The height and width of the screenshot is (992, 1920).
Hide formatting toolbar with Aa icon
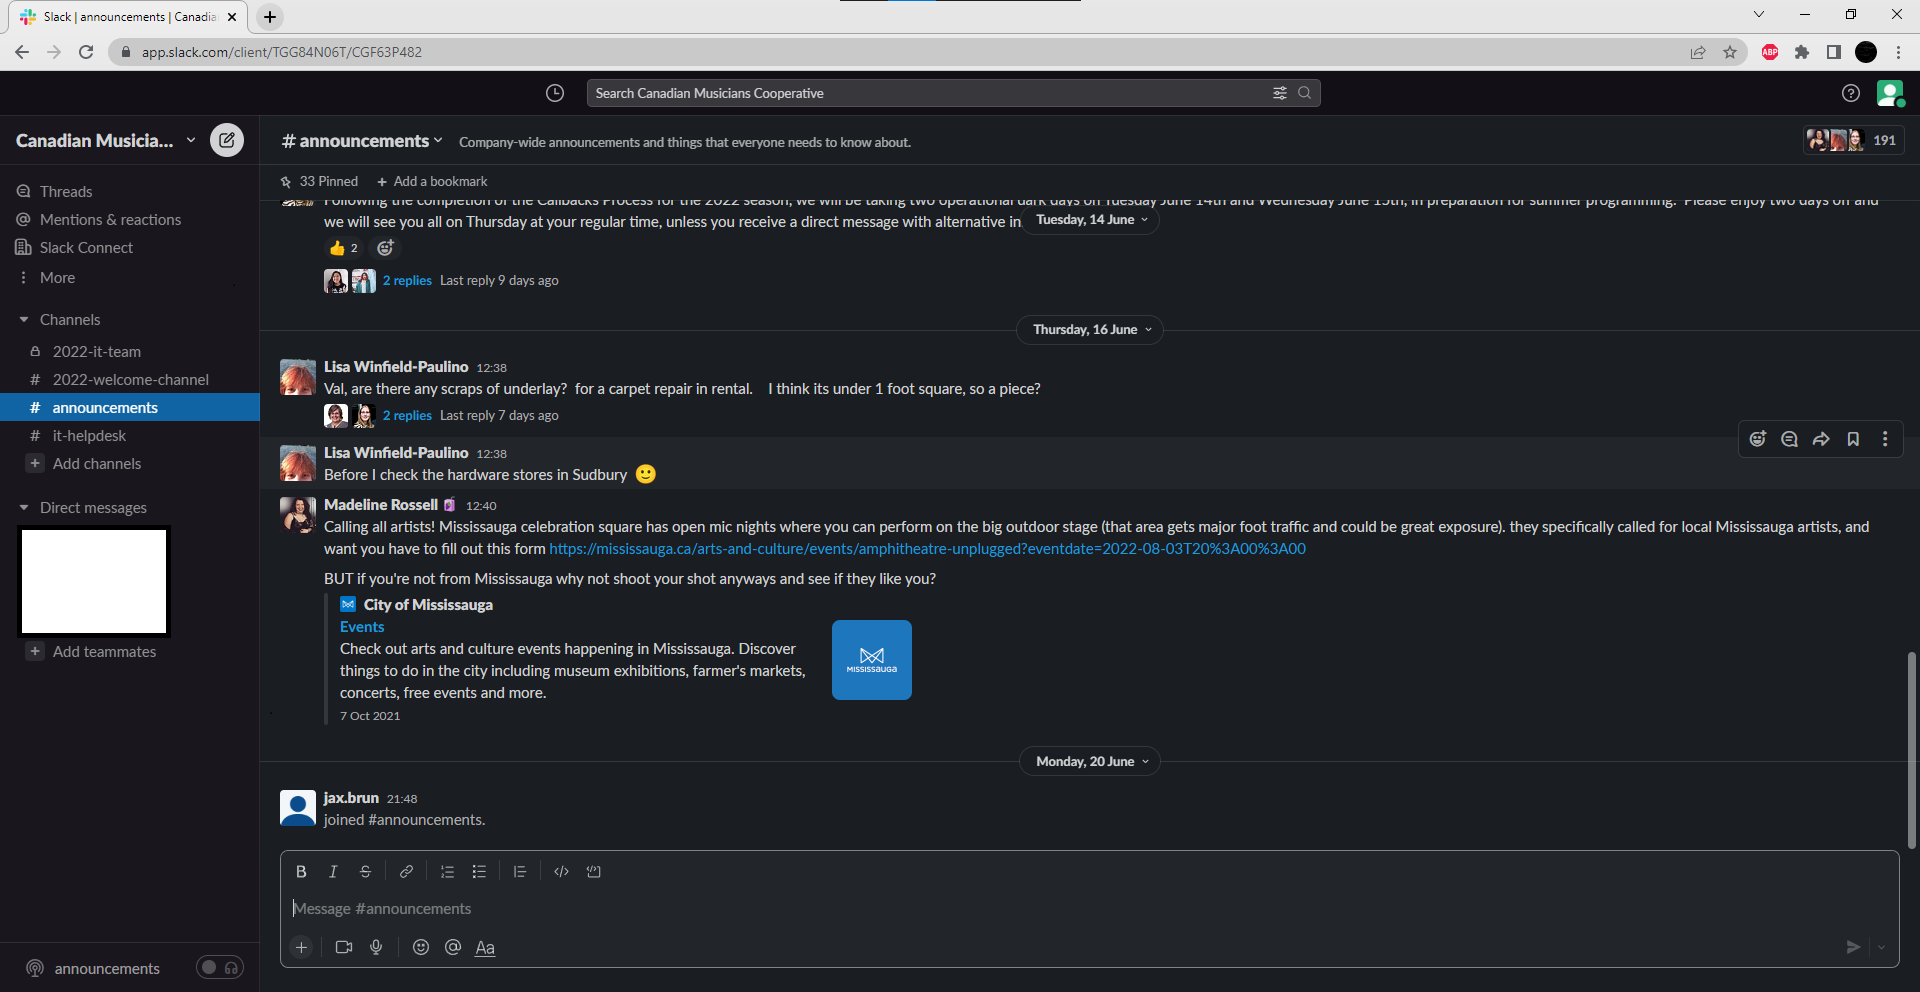click(485, 947)
